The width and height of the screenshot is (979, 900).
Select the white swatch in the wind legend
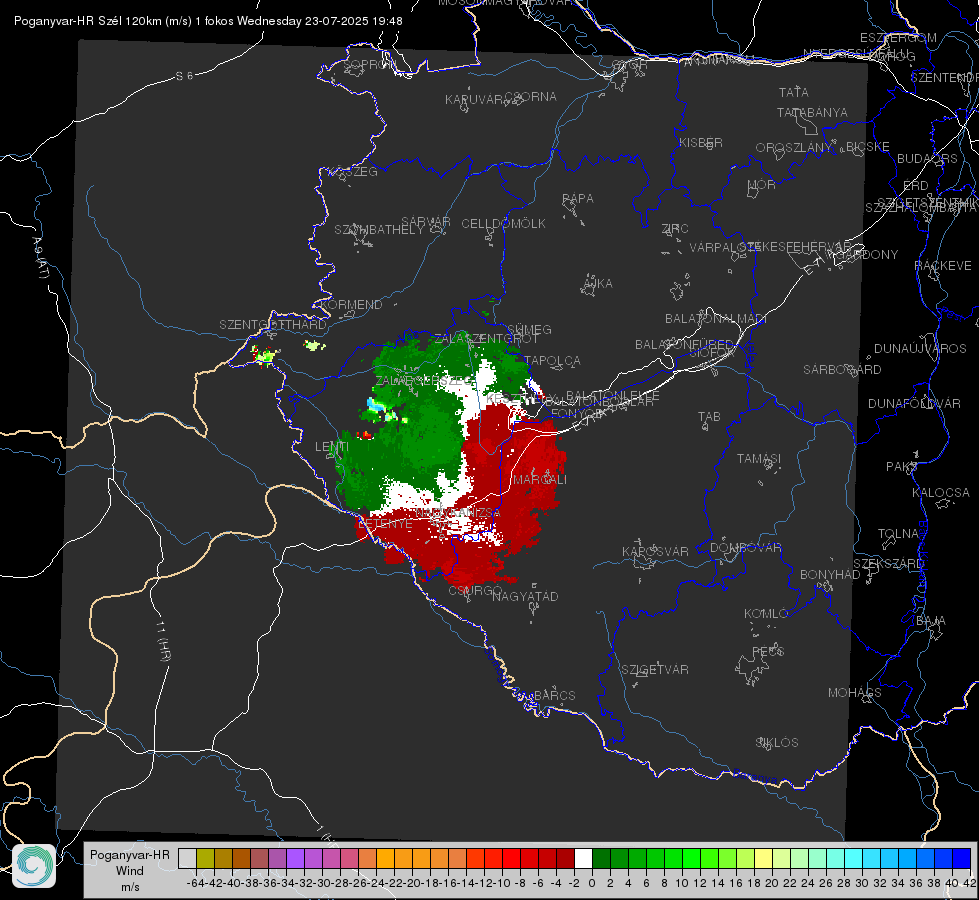pyautogui.click(x=583, y=858)
